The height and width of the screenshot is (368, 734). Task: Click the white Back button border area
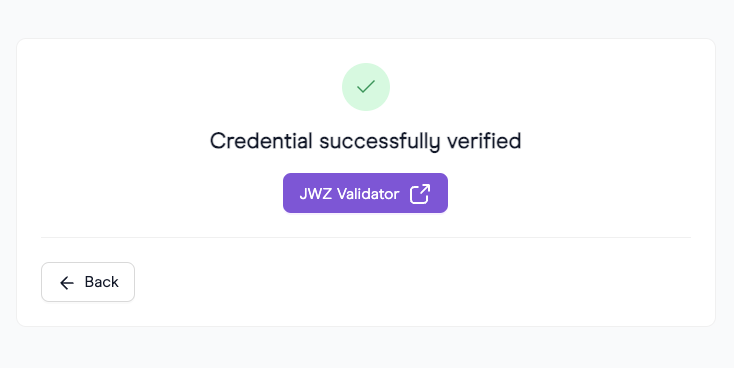pos(88,282)
